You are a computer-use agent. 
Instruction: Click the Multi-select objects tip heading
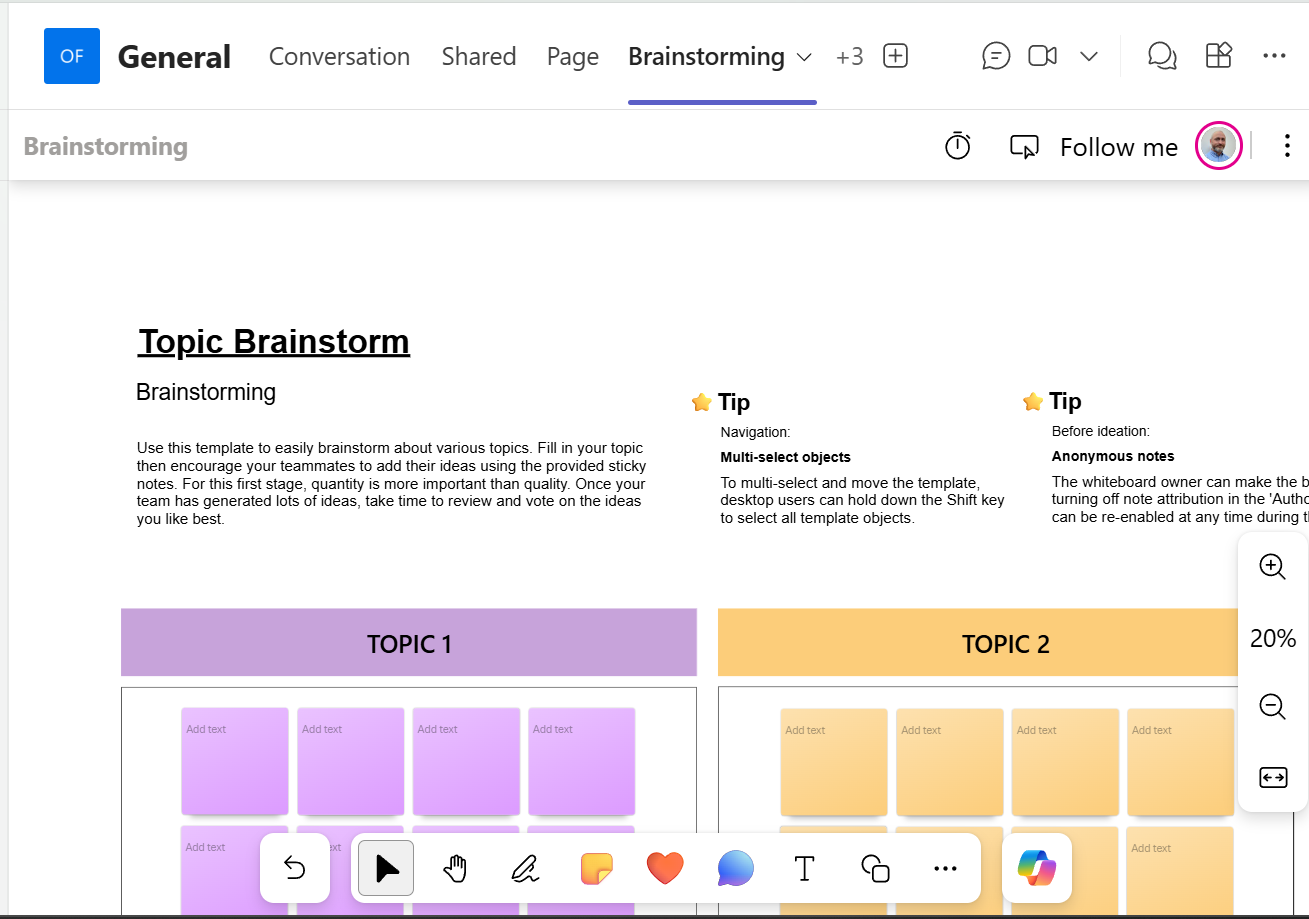[786, 457]
